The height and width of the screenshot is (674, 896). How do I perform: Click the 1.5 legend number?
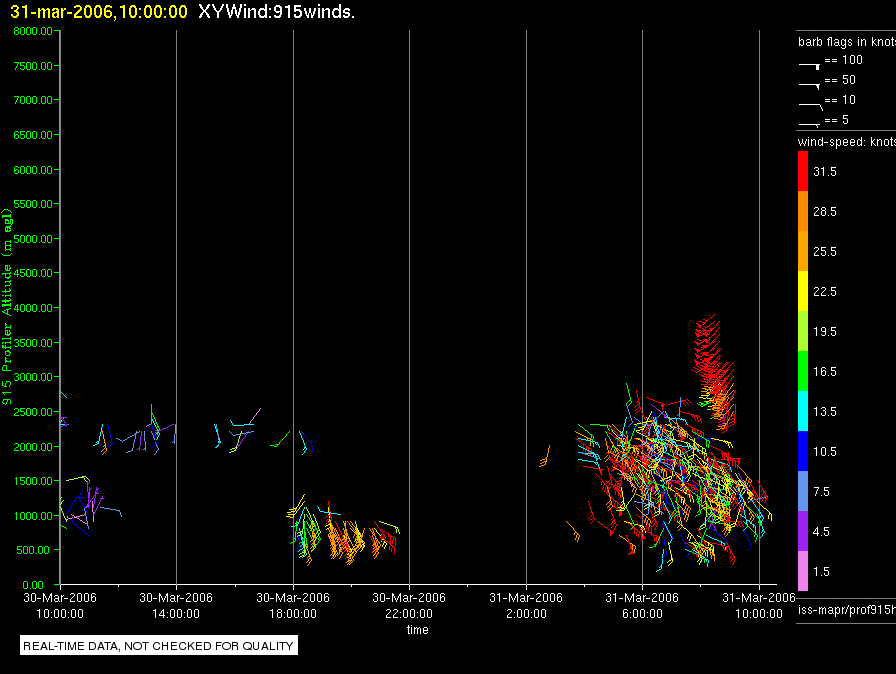[x=821, y=572]
